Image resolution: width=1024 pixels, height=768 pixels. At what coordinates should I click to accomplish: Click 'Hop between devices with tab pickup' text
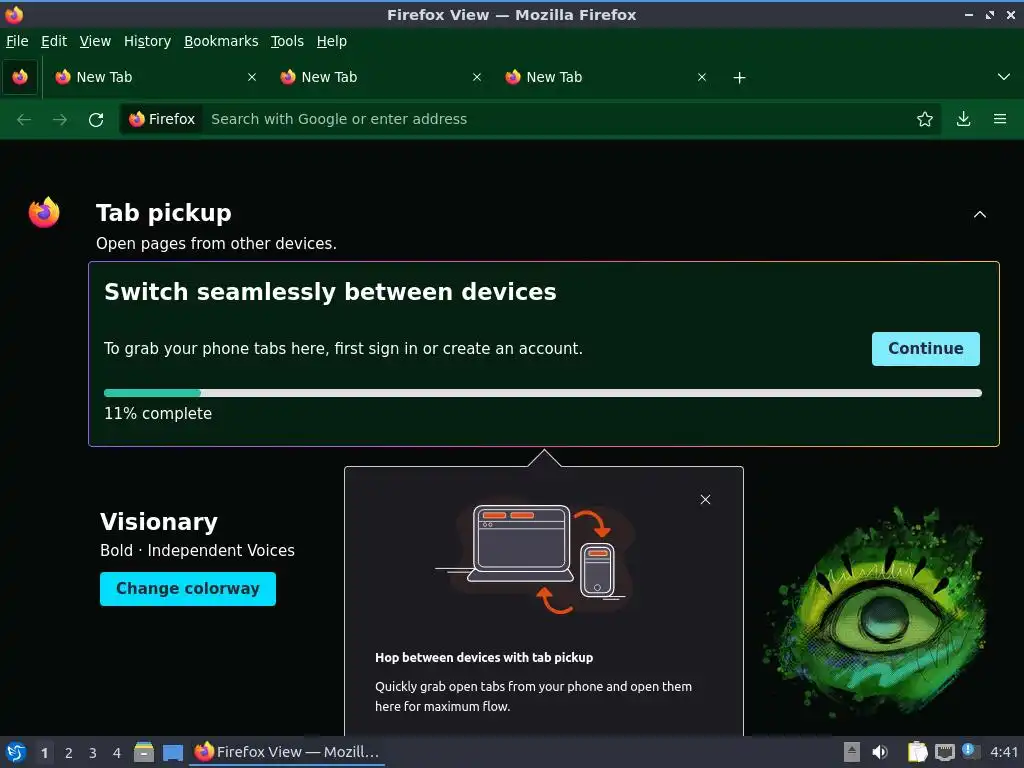coord(484,658)
